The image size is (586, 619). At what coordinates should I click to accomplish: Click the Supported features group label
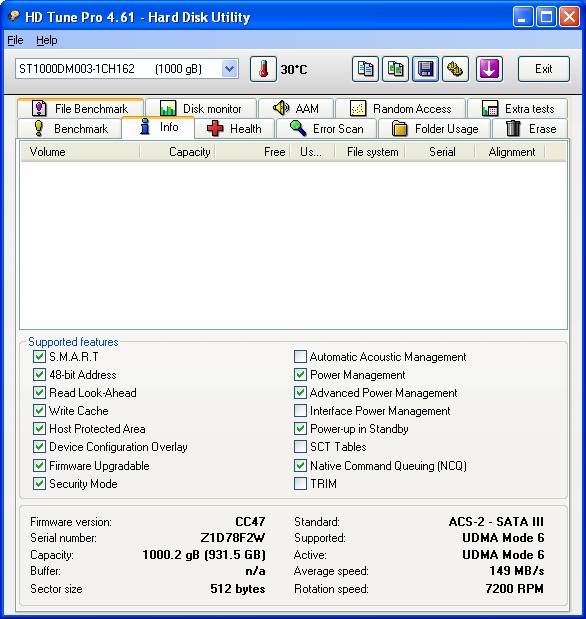point(73,341)
